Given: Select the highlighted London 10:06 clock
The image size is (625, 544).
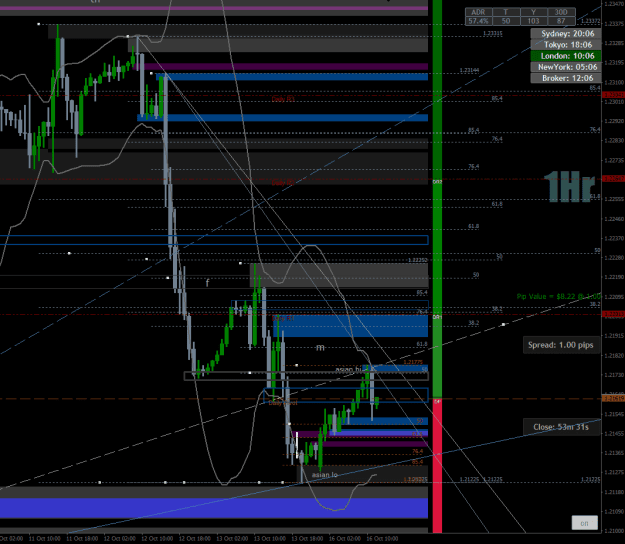Looking at the screenshot, I should (x=568, y=56).
